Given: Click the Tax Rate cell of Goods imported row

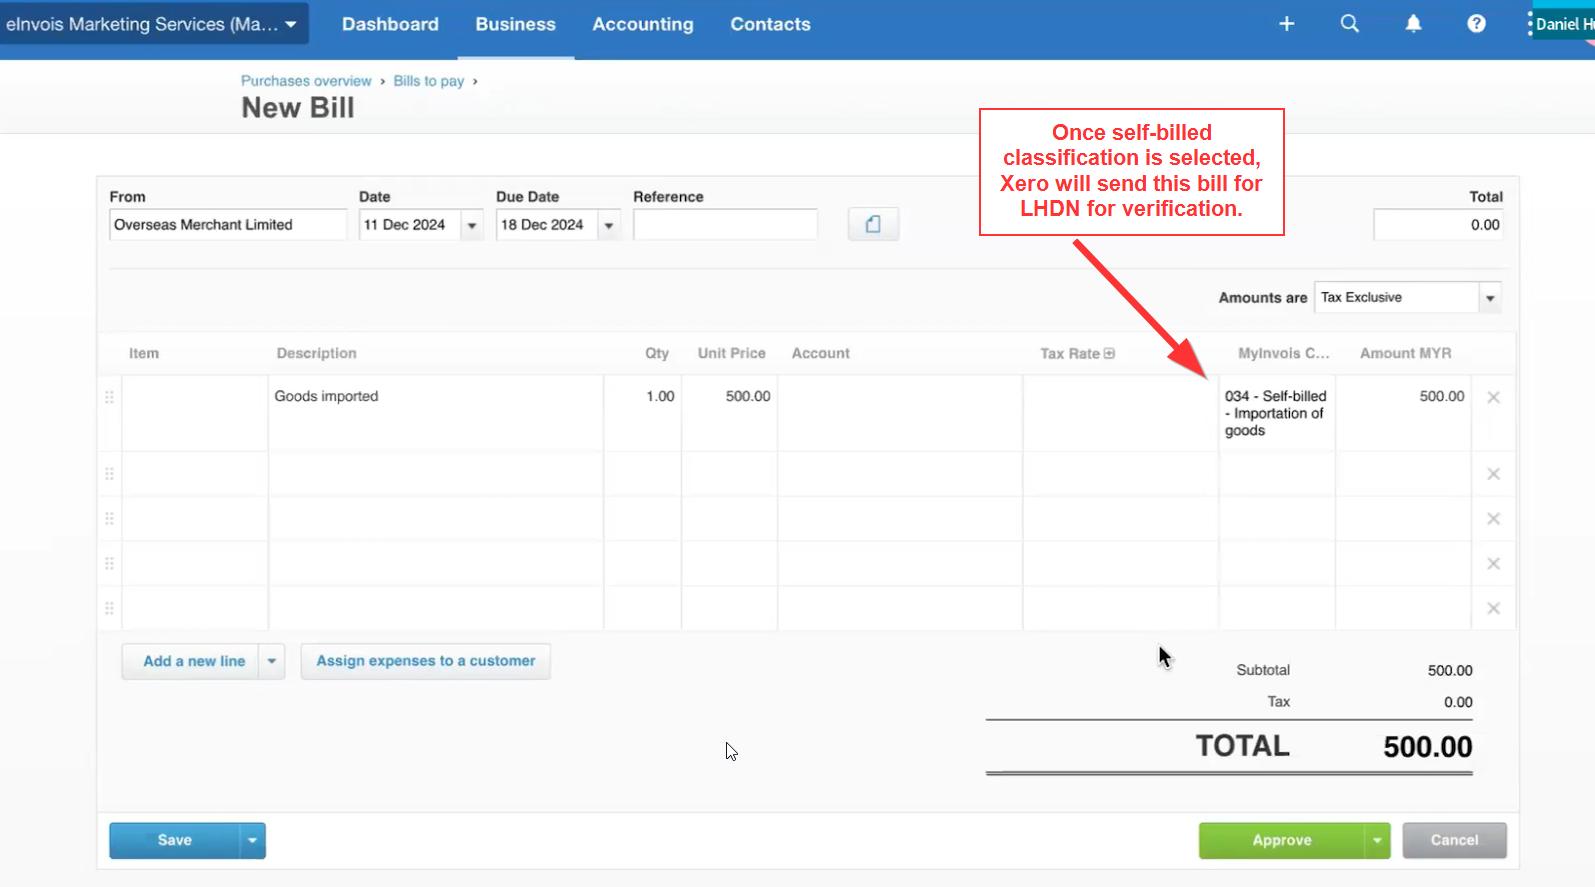Looking at the screenshot, I should point(1121,413).
